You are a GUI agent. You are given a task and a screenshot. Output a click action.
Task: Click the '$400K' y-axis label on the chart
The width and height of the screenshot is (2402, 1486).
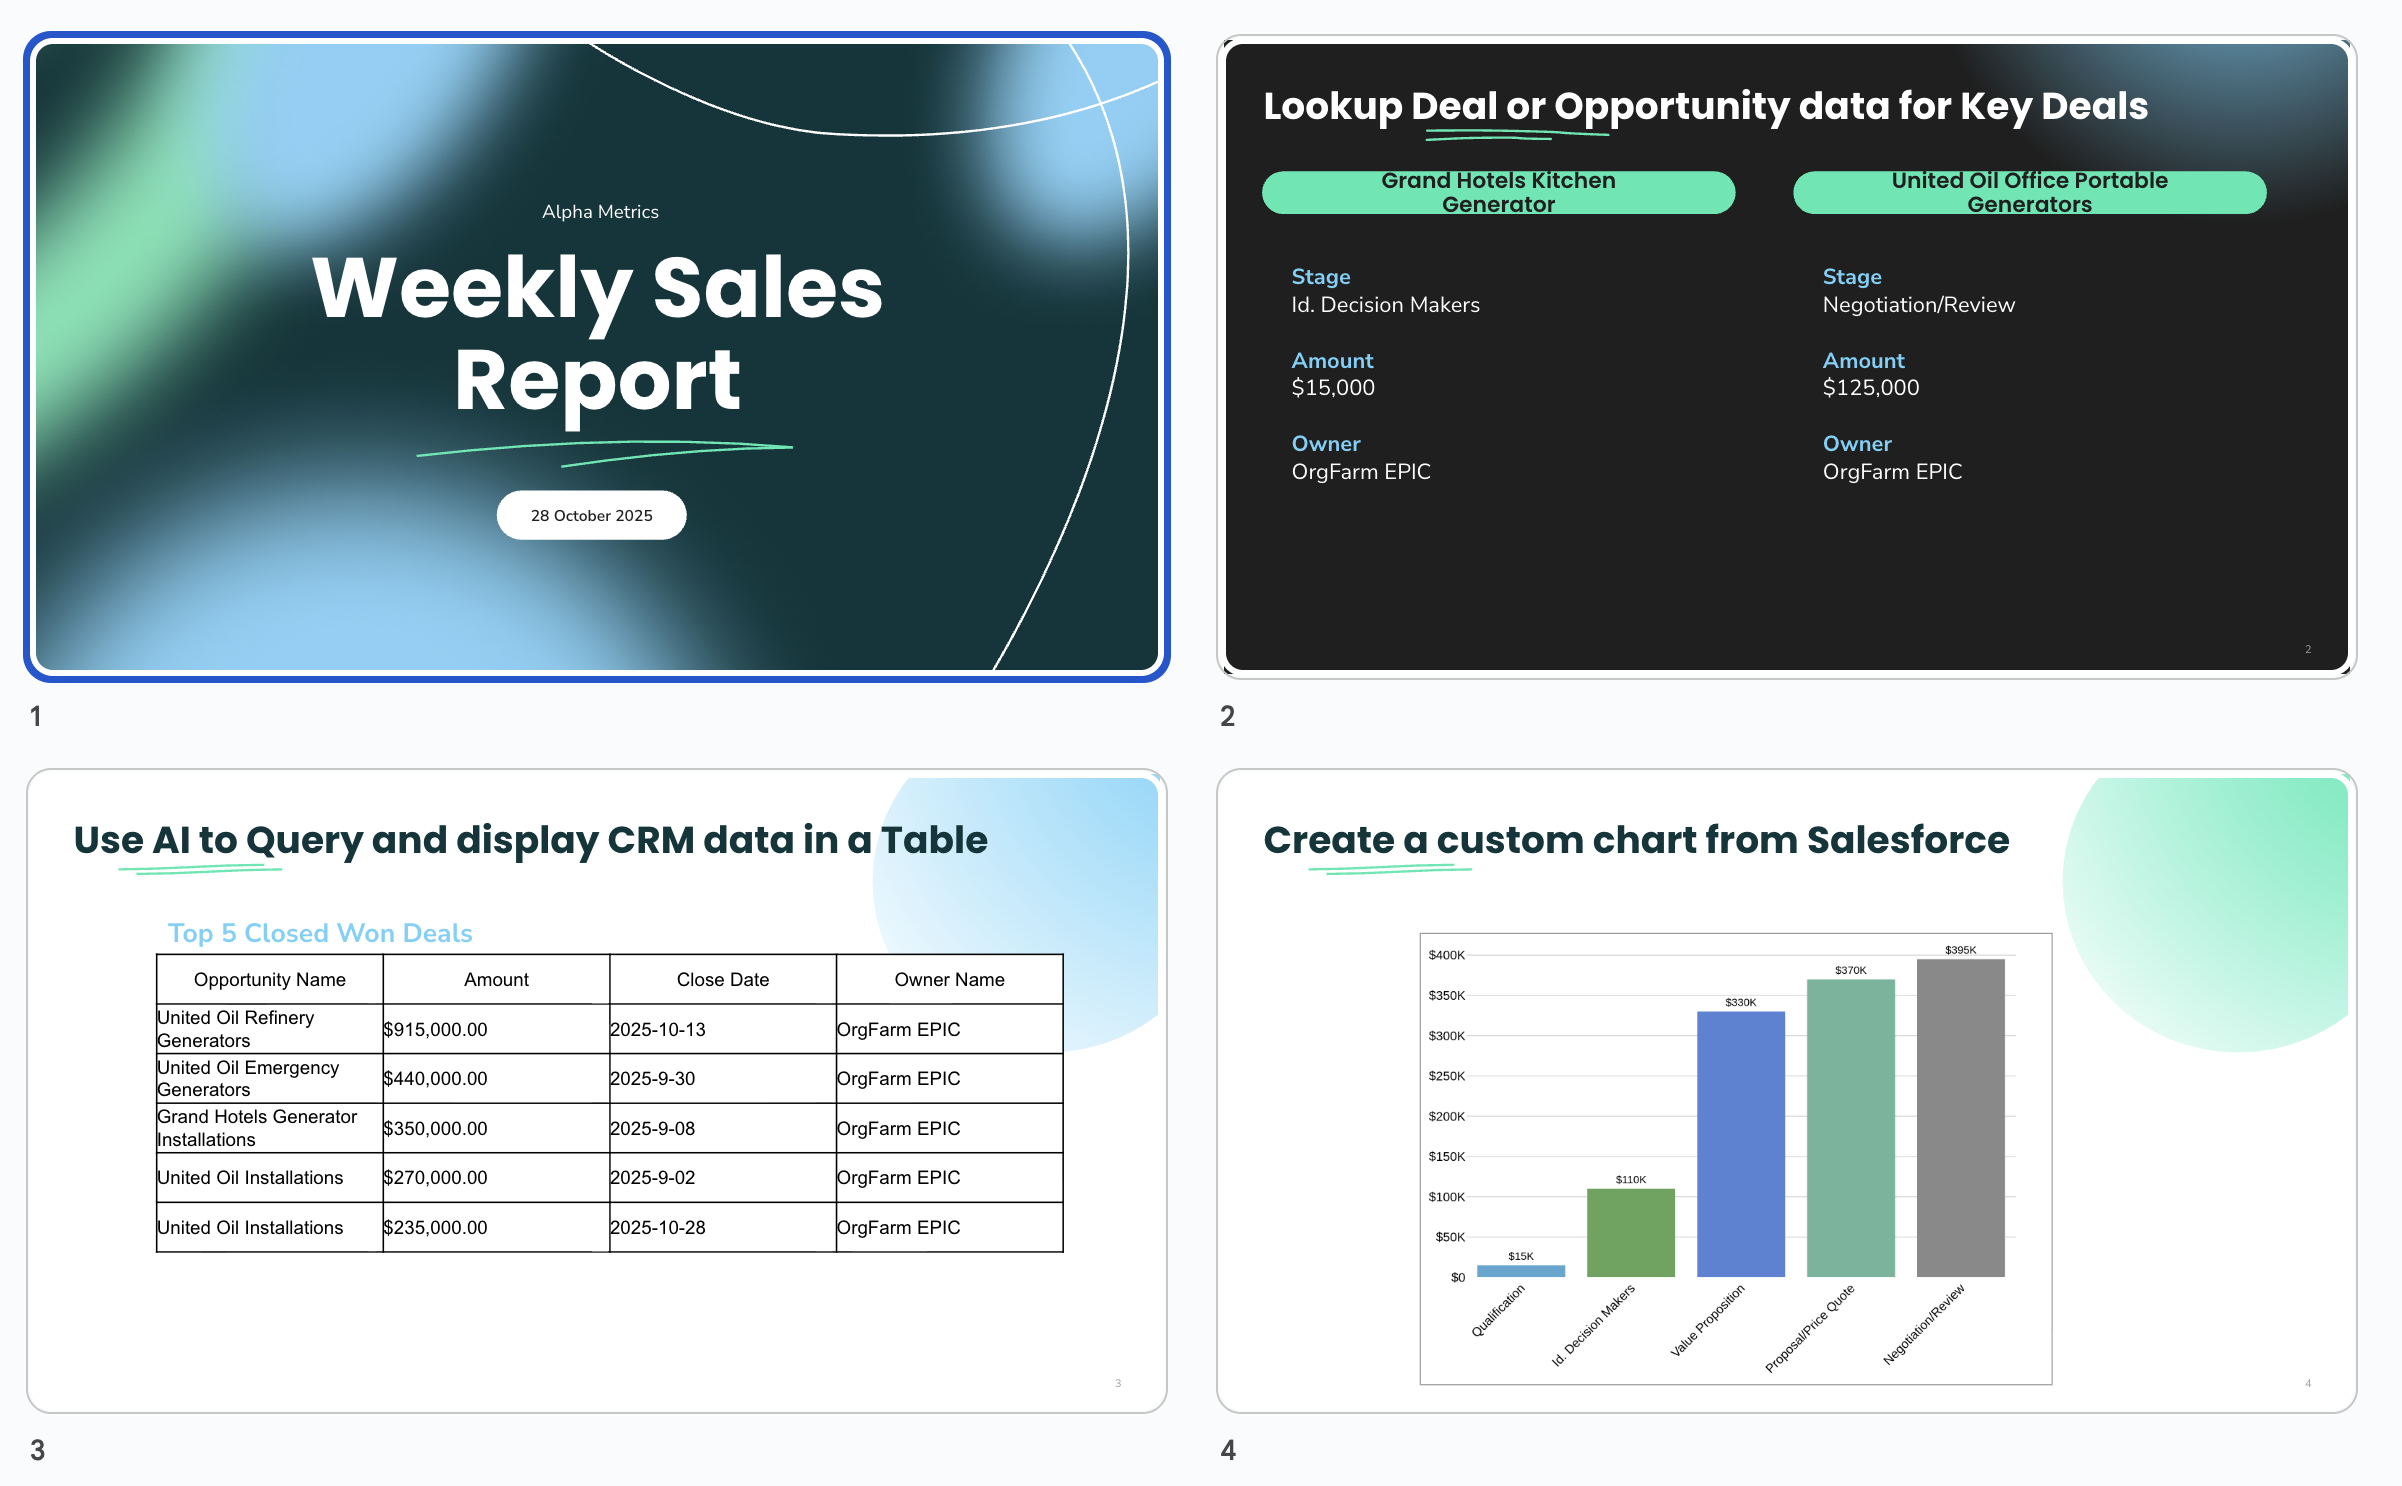coord(1446,955)
